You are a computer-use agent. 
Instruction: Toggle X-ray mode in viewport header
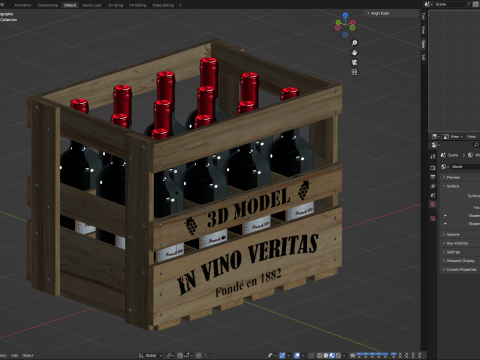pos(311,355)
